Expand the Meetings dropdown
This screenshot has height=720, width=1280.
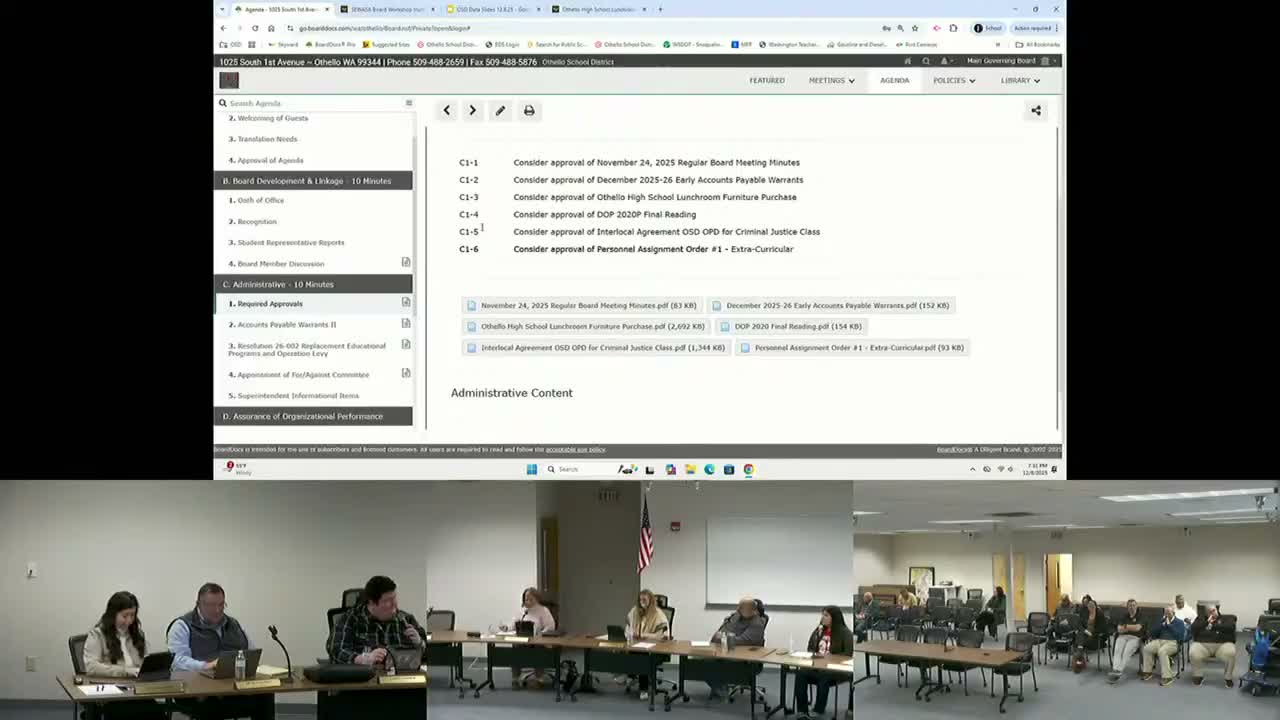(830, 80)
